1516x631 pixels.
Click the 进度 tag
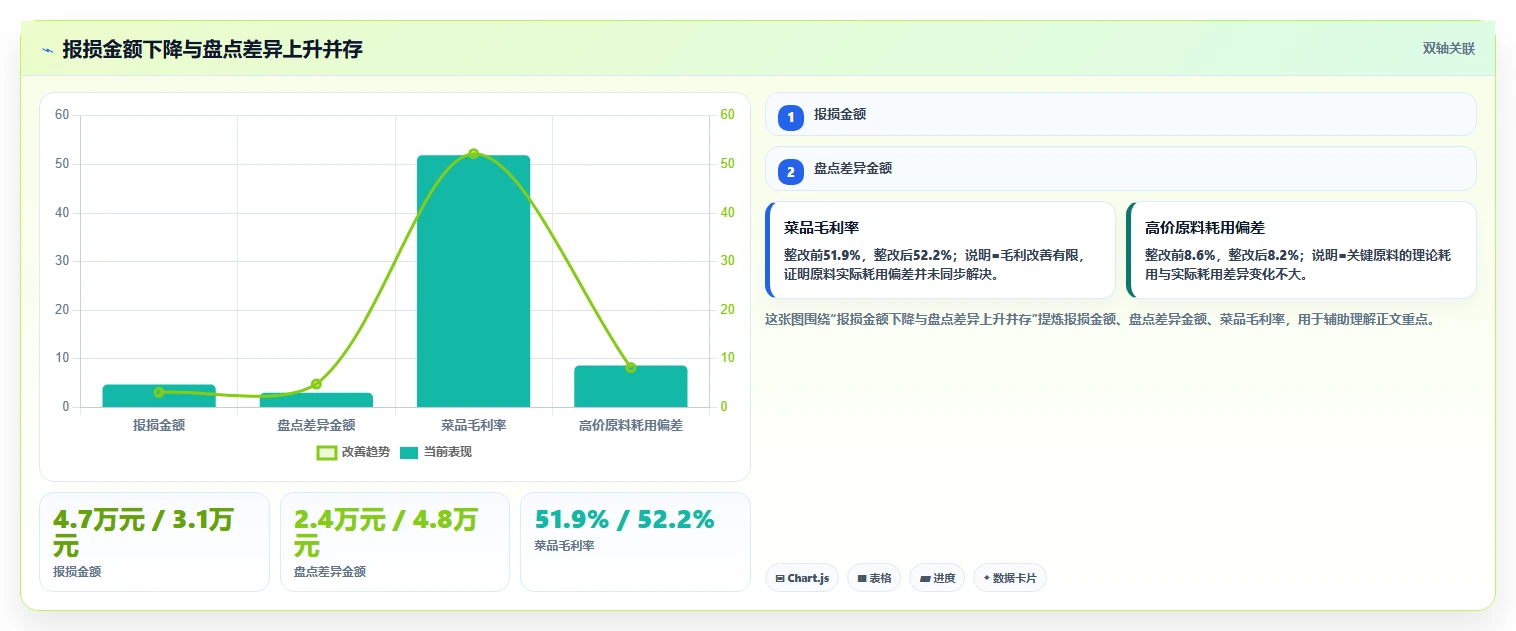click(x=937, y=578)
